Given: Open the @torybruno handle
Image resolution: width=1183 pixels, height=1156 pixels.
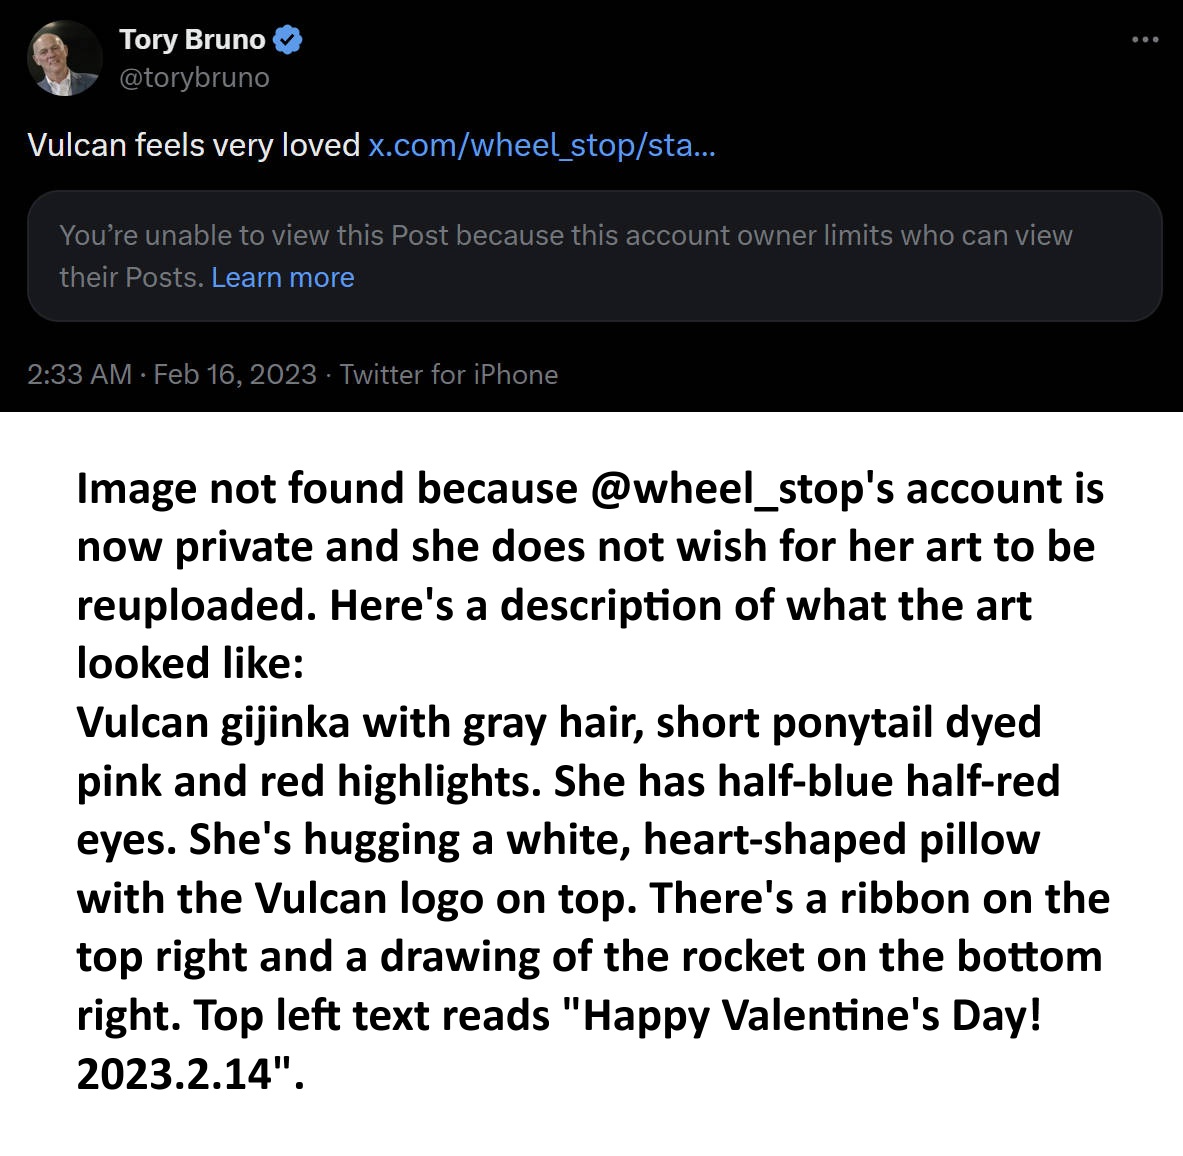Looking at the screenshot, I should 194,78.
